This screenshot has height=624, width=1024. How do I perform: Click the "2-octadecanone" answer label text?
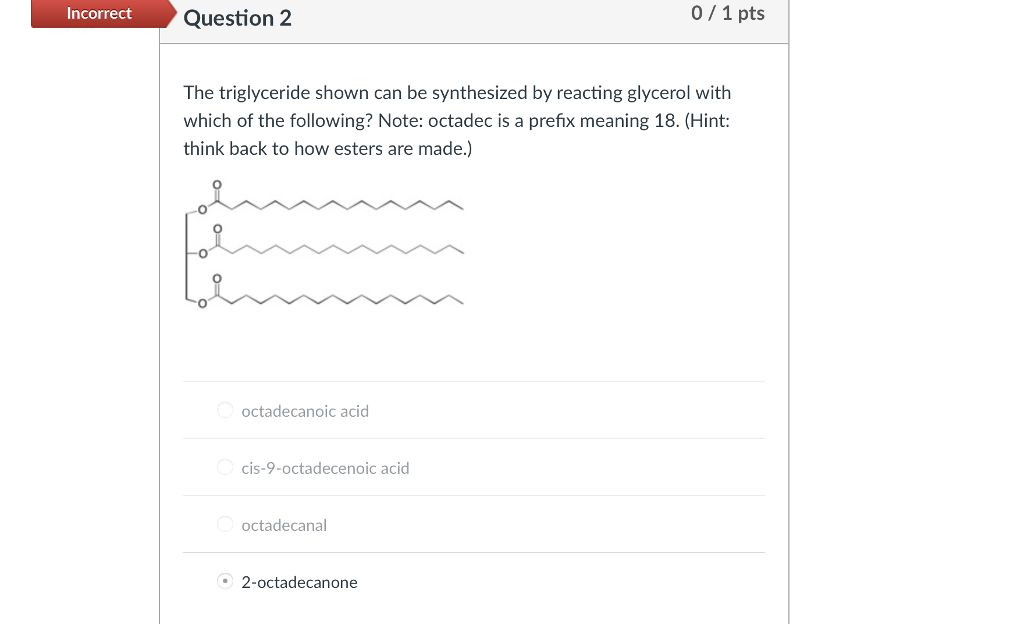(x=299, y=582)
